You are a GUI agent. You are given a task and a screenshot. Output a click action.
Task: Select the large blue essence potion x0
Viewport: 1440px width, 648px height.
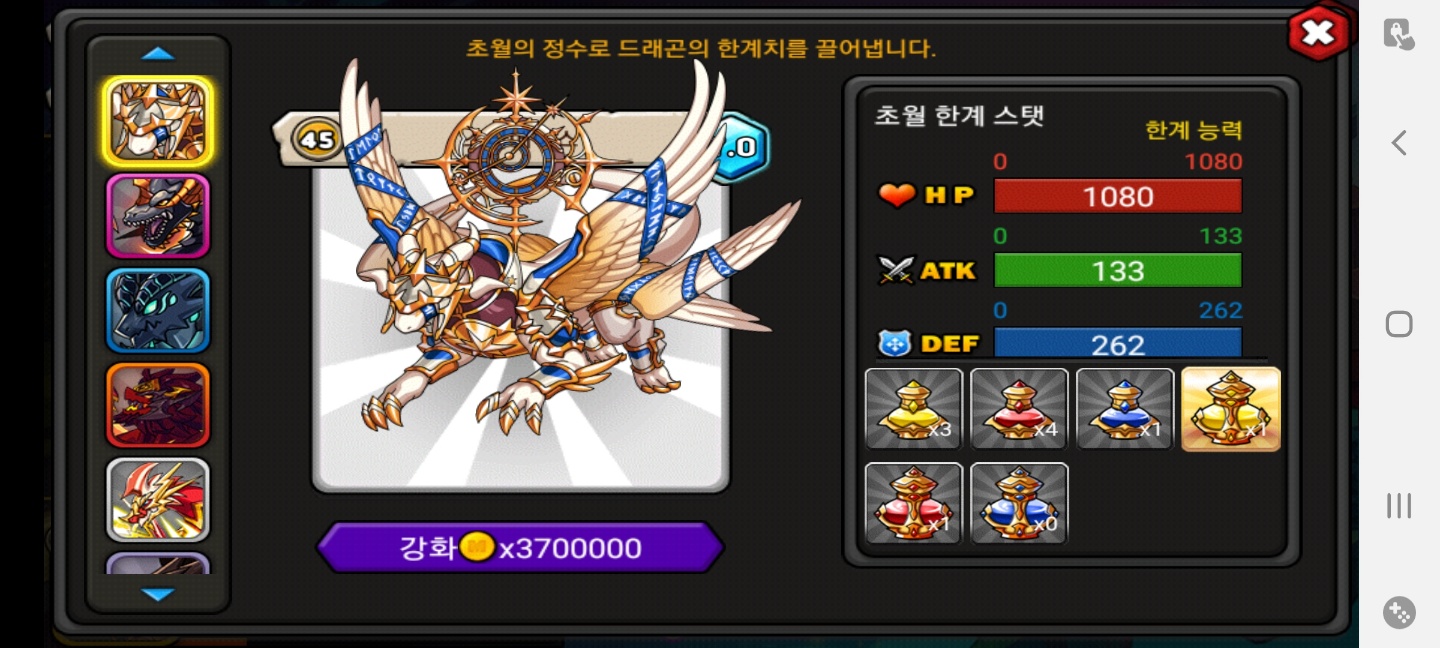tap(1019, 503)
